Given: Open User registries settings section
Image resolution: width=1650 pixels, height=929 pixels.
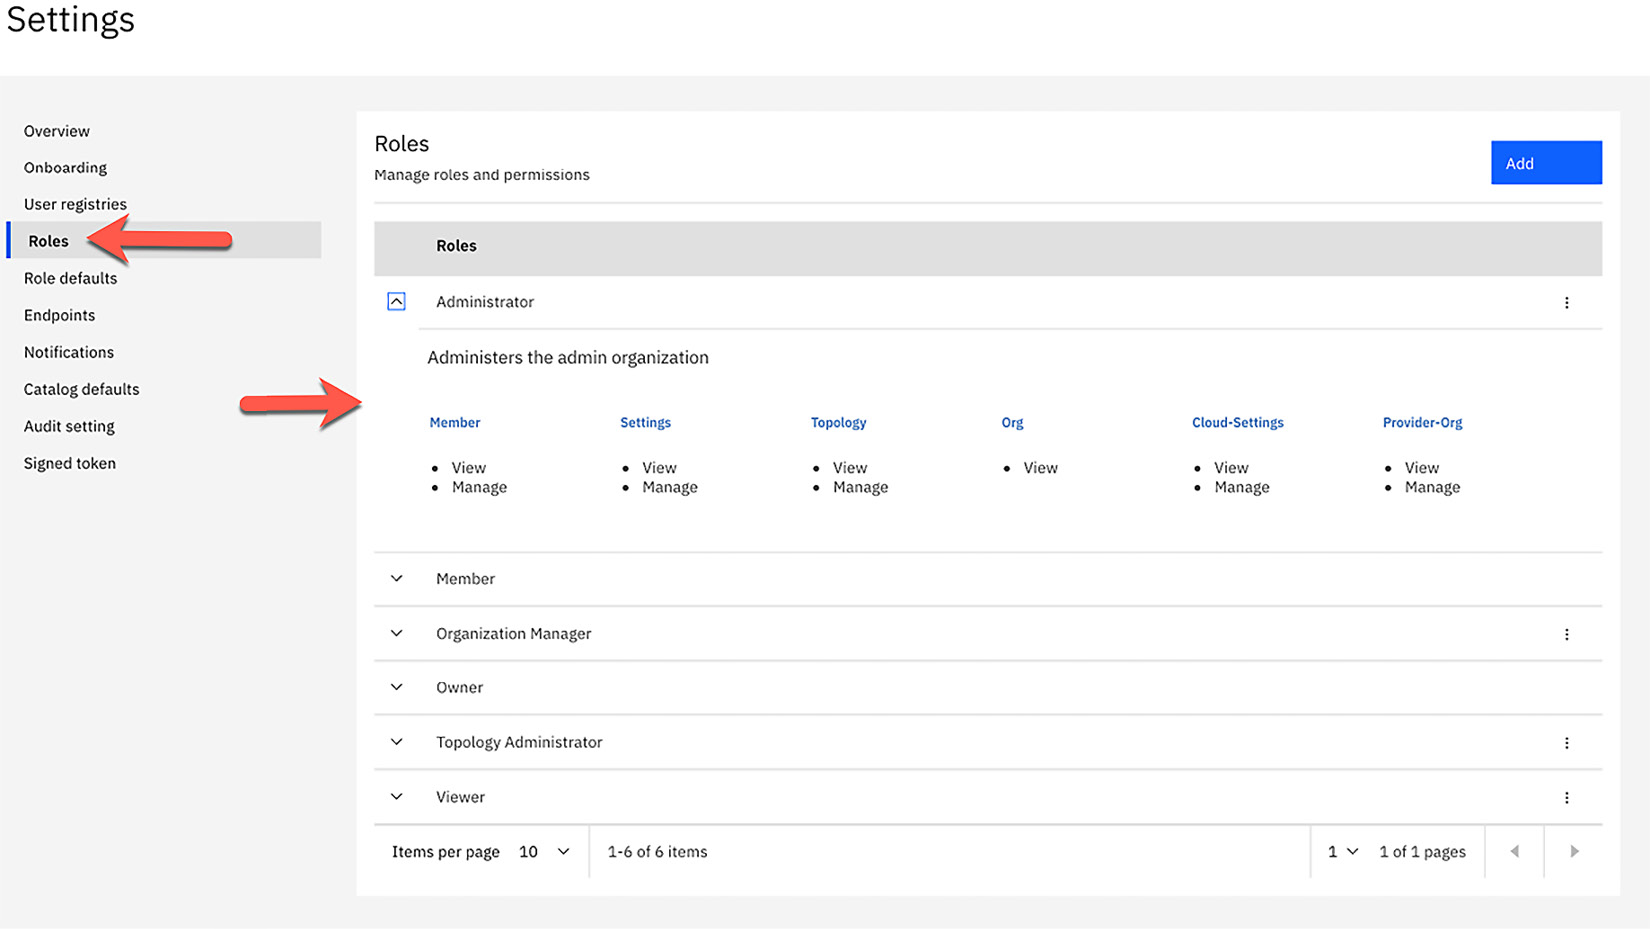Looking at the screenshot, I should click(75, 204).
